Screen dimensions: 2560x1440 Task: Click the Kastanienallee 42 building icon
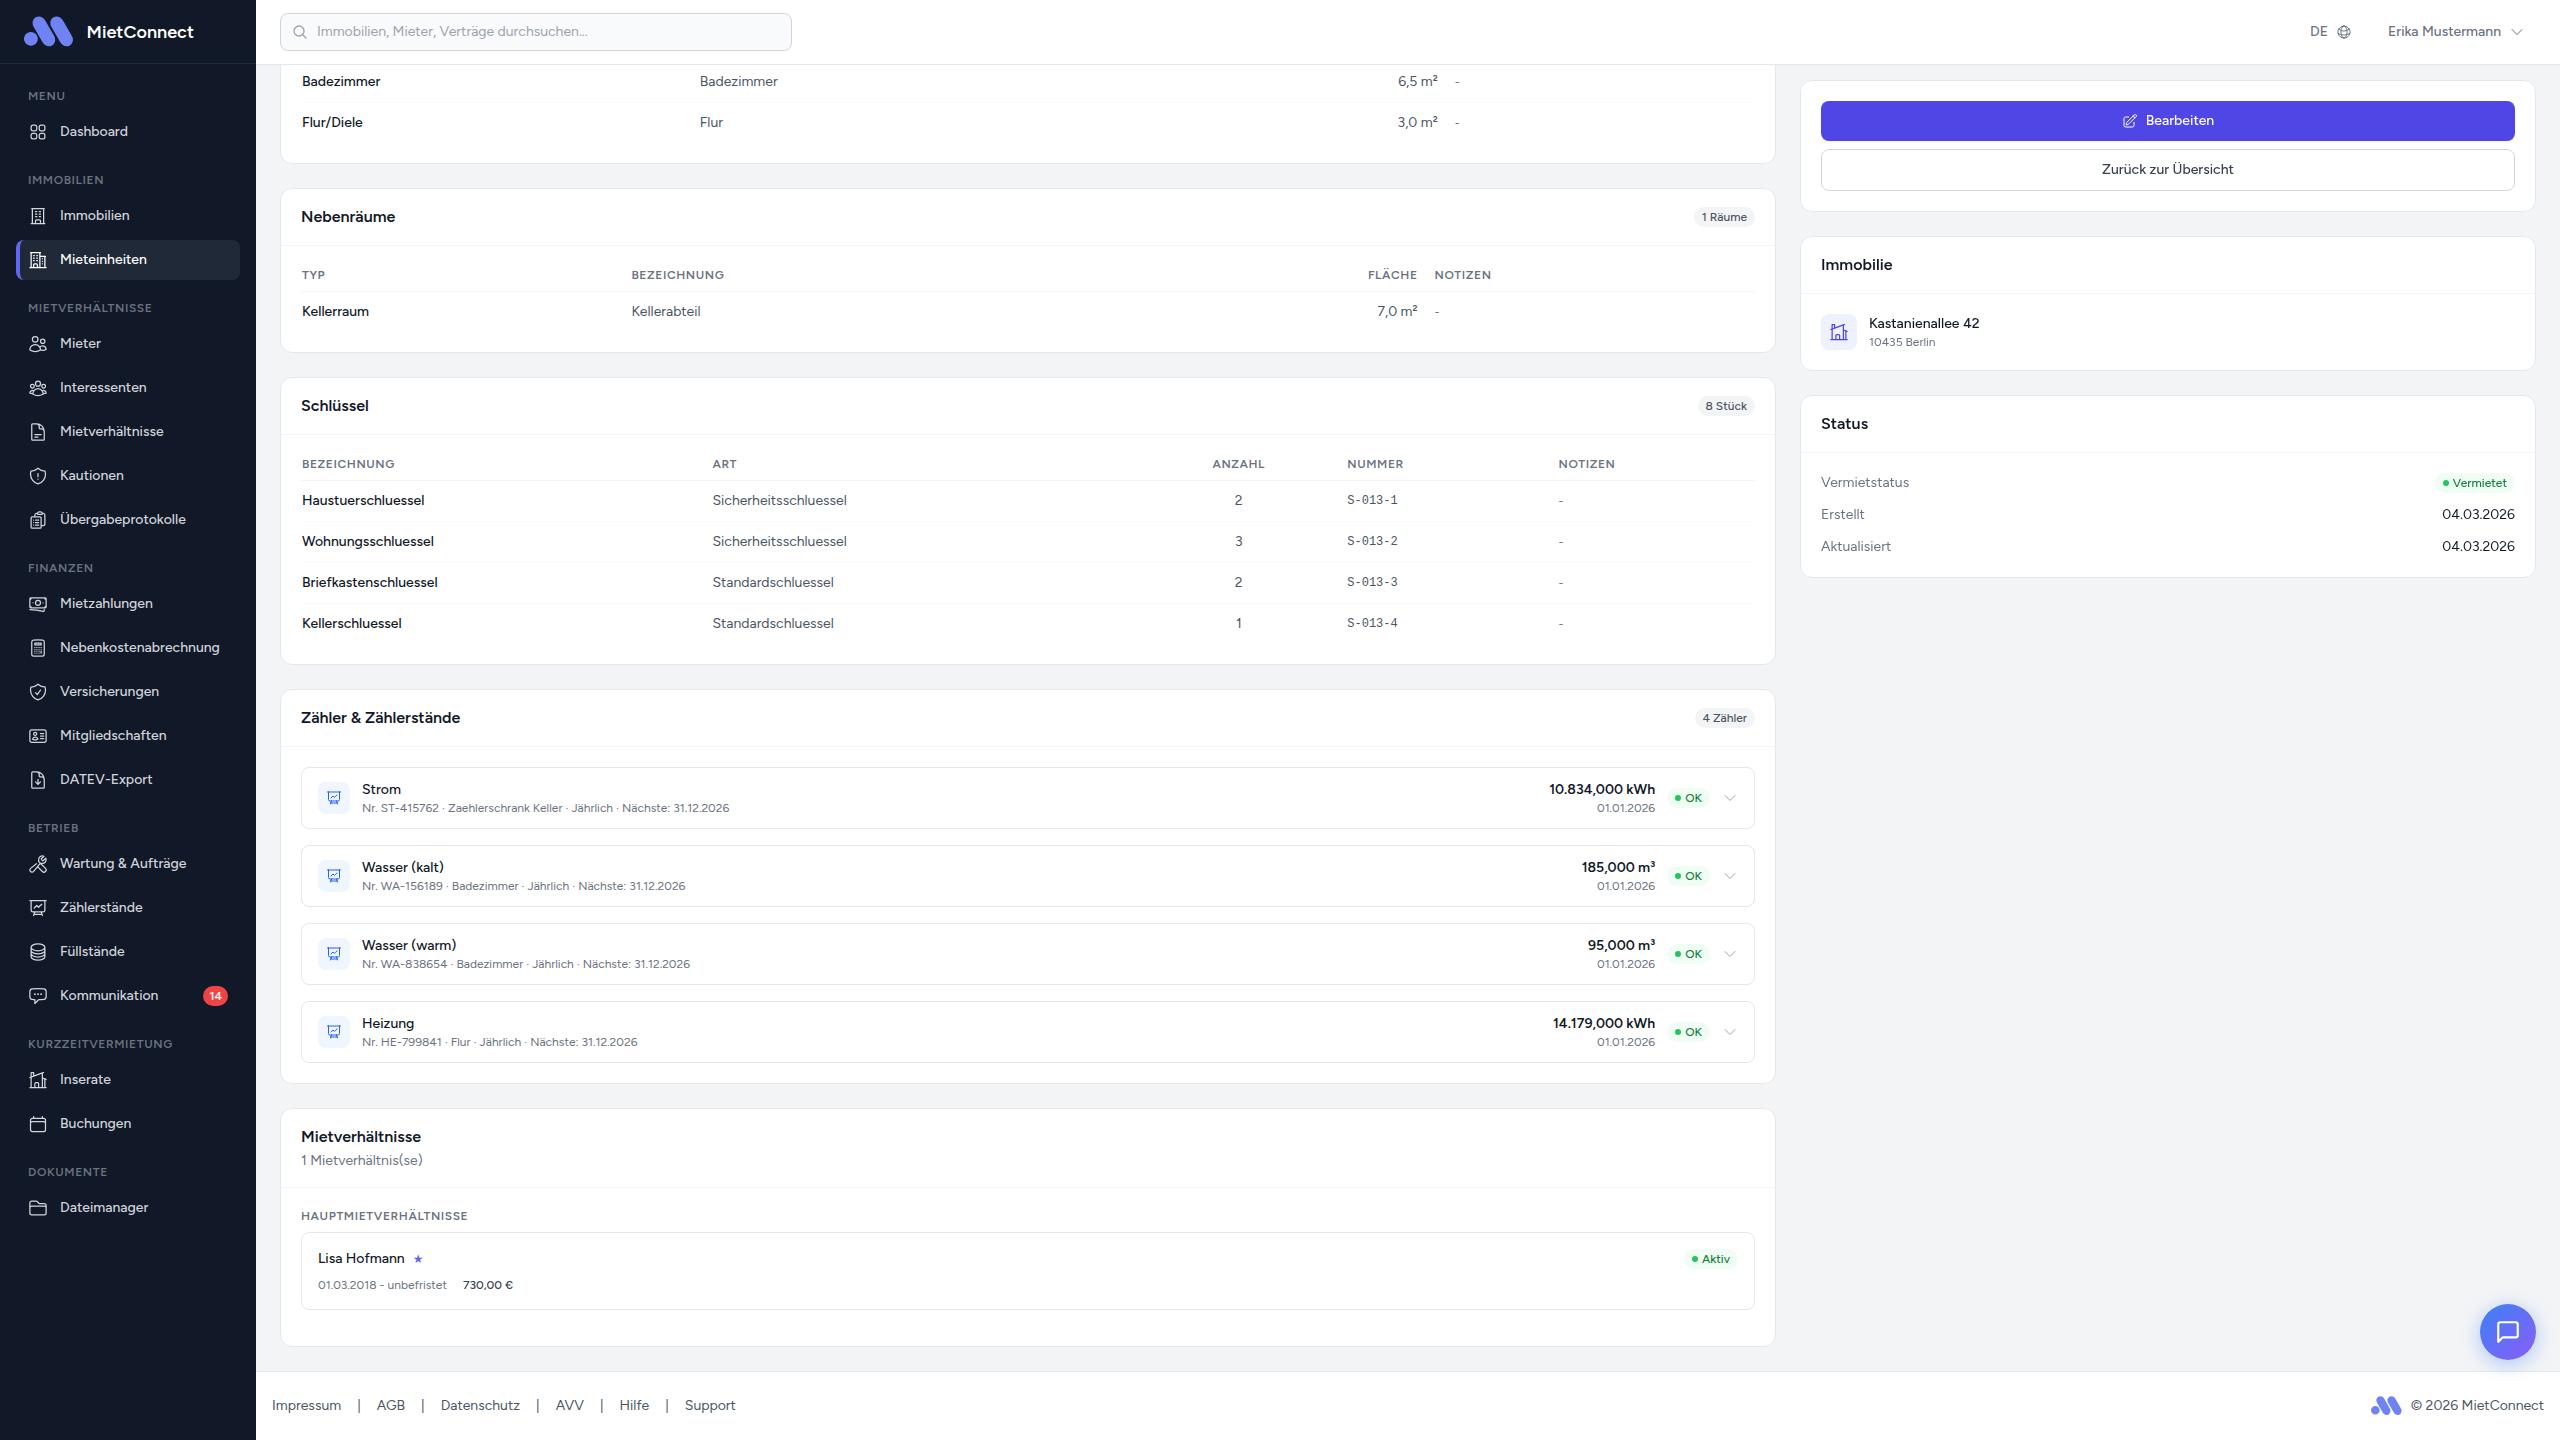1838,332
